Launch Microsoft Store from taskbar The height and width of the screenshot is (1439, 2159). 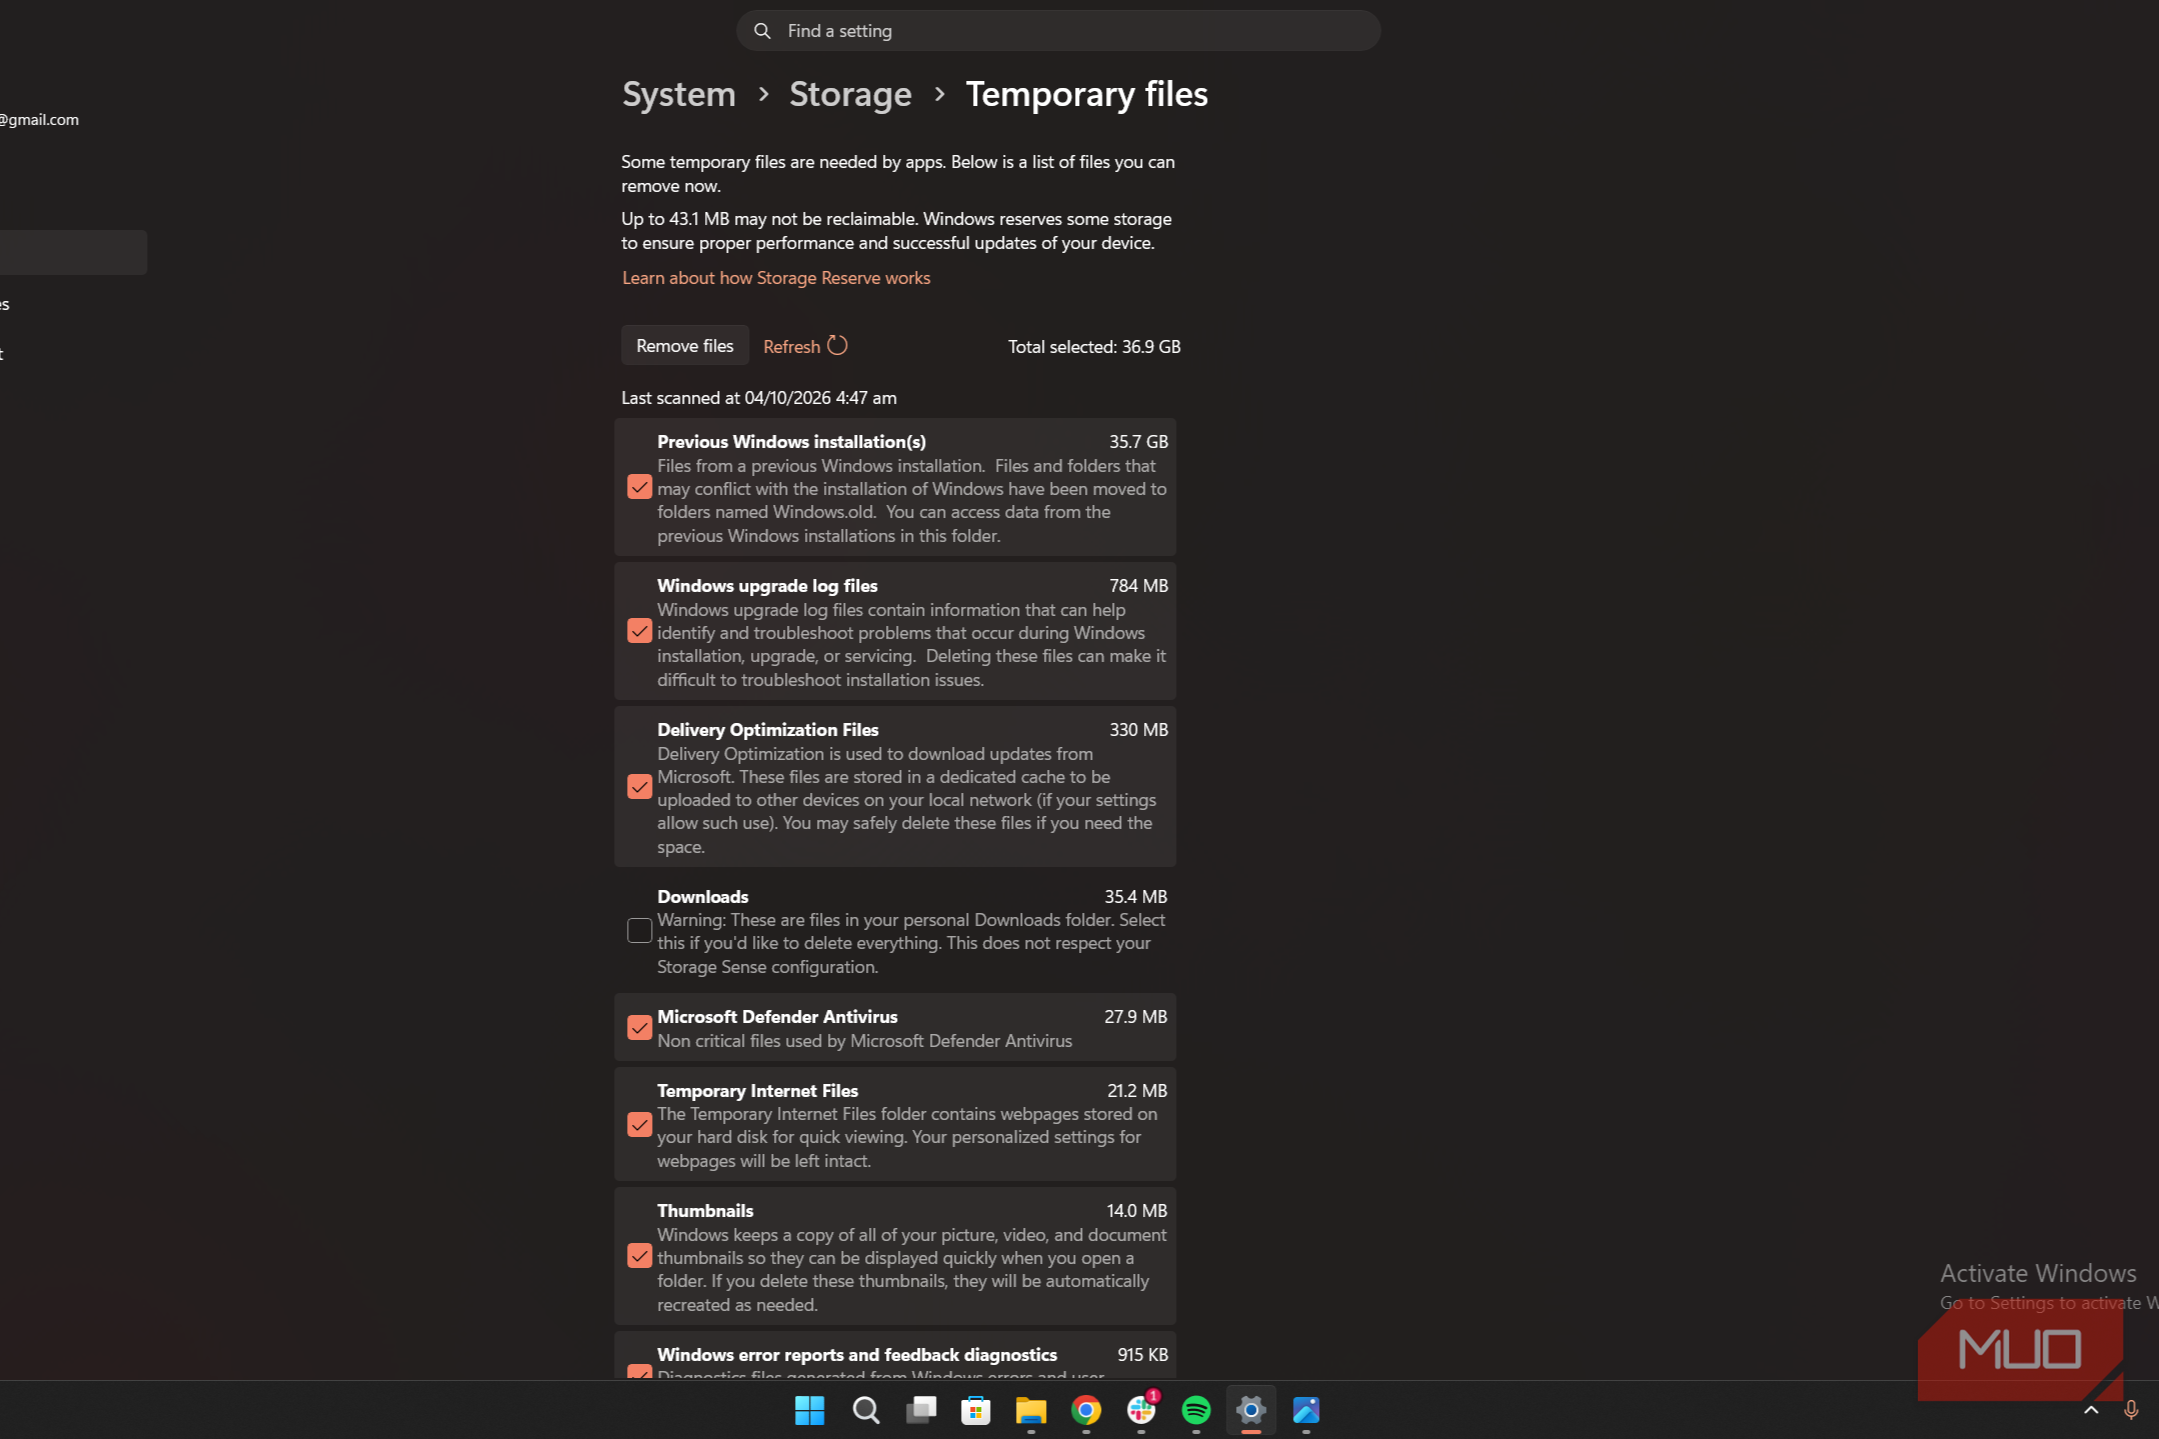(976, 1410)
